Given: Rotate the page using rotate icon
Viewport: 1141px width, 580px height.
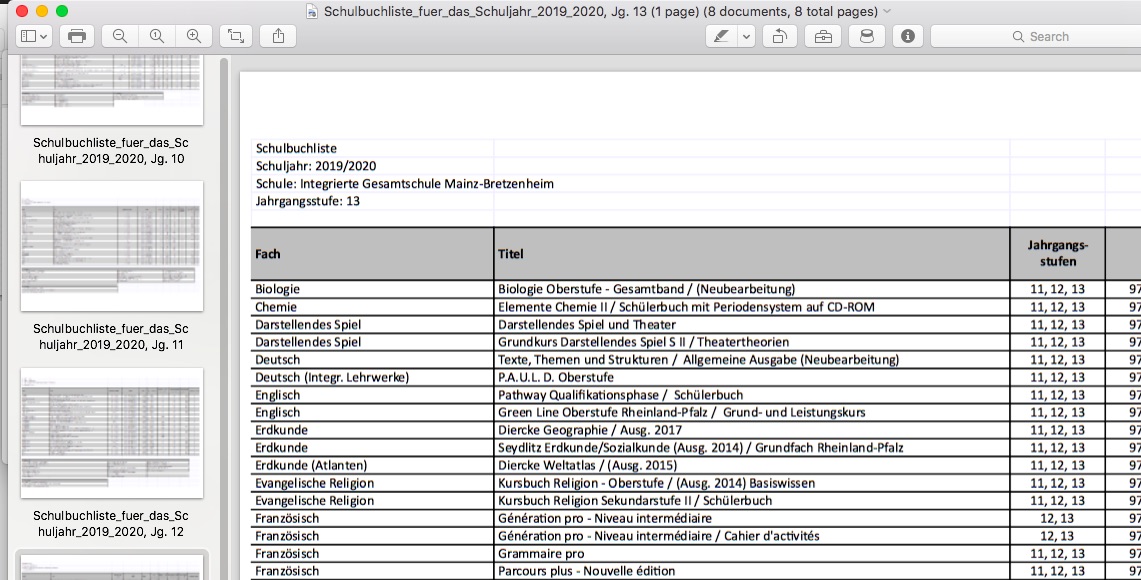Looking at the screenshot, I should tap(779, 36).
